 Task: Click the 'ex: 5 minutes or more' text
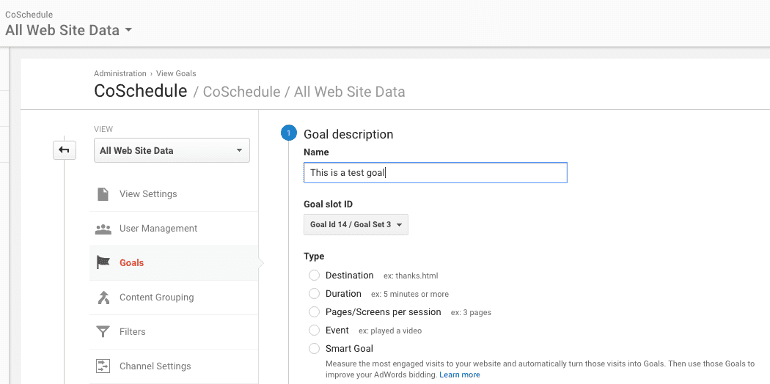(x=410, y=294)
